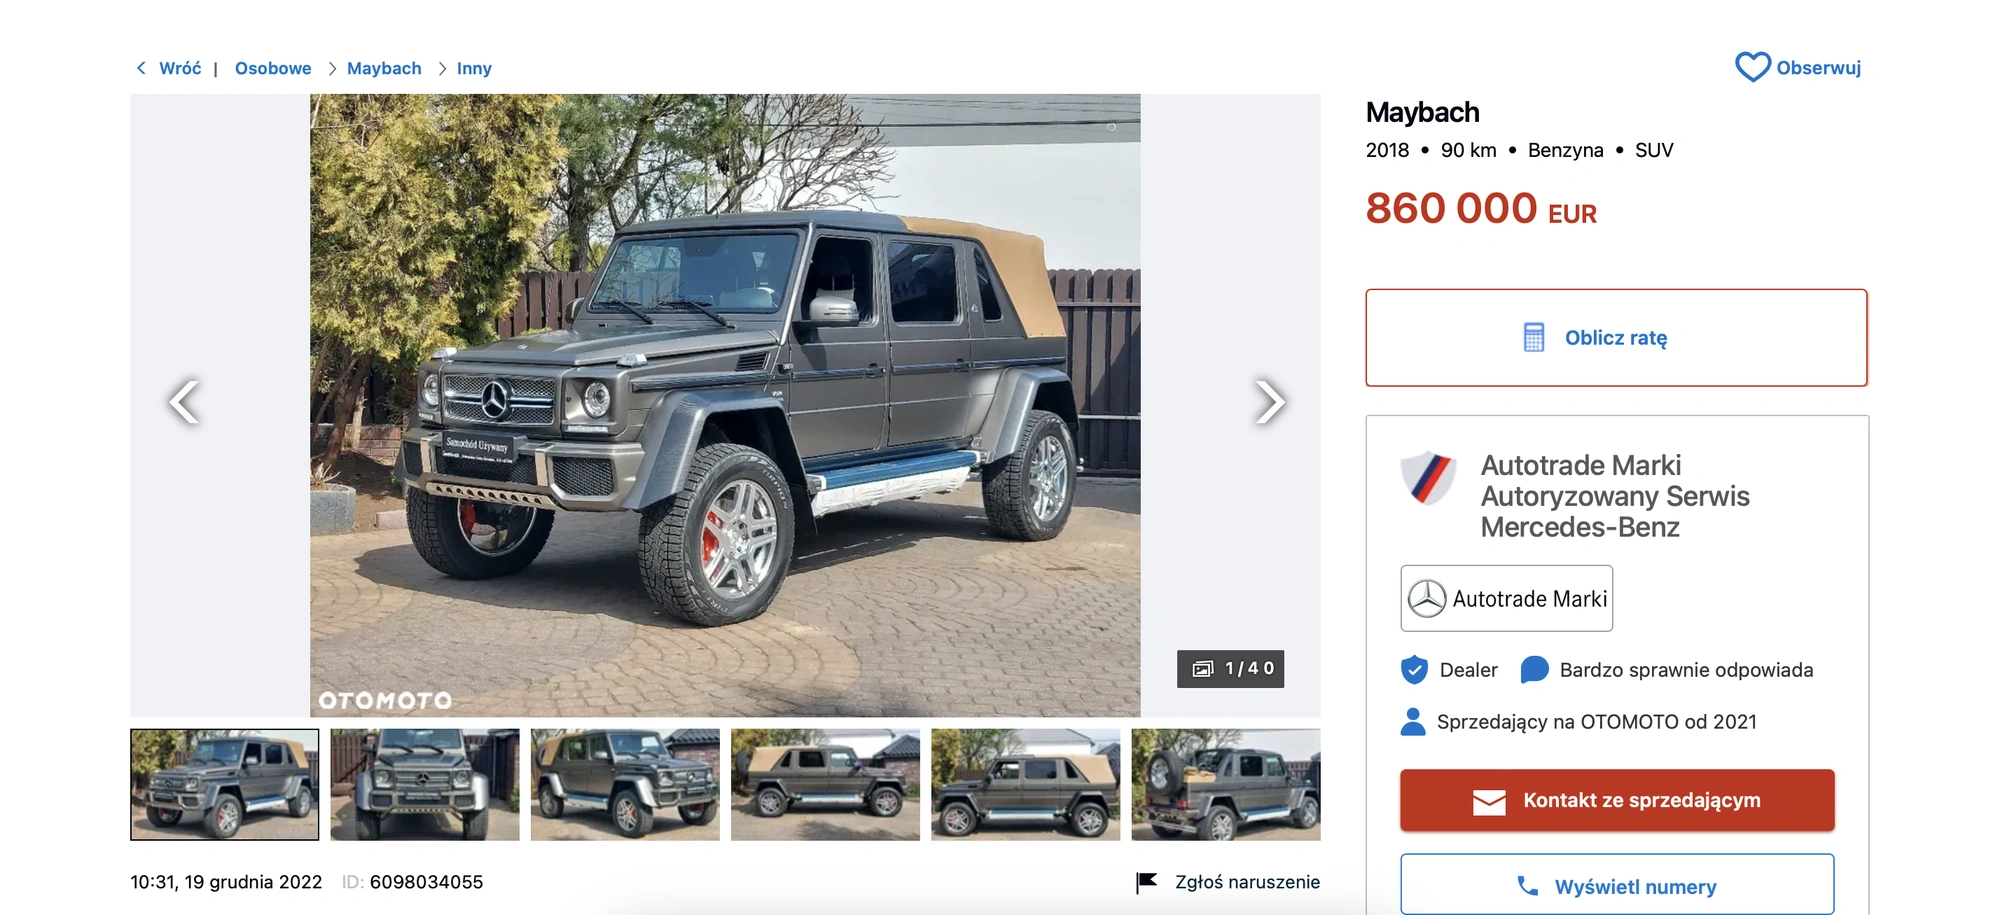Show the previous photo with left arrow
Viewport: 2000px width, 915px height.
pos(184,402)
